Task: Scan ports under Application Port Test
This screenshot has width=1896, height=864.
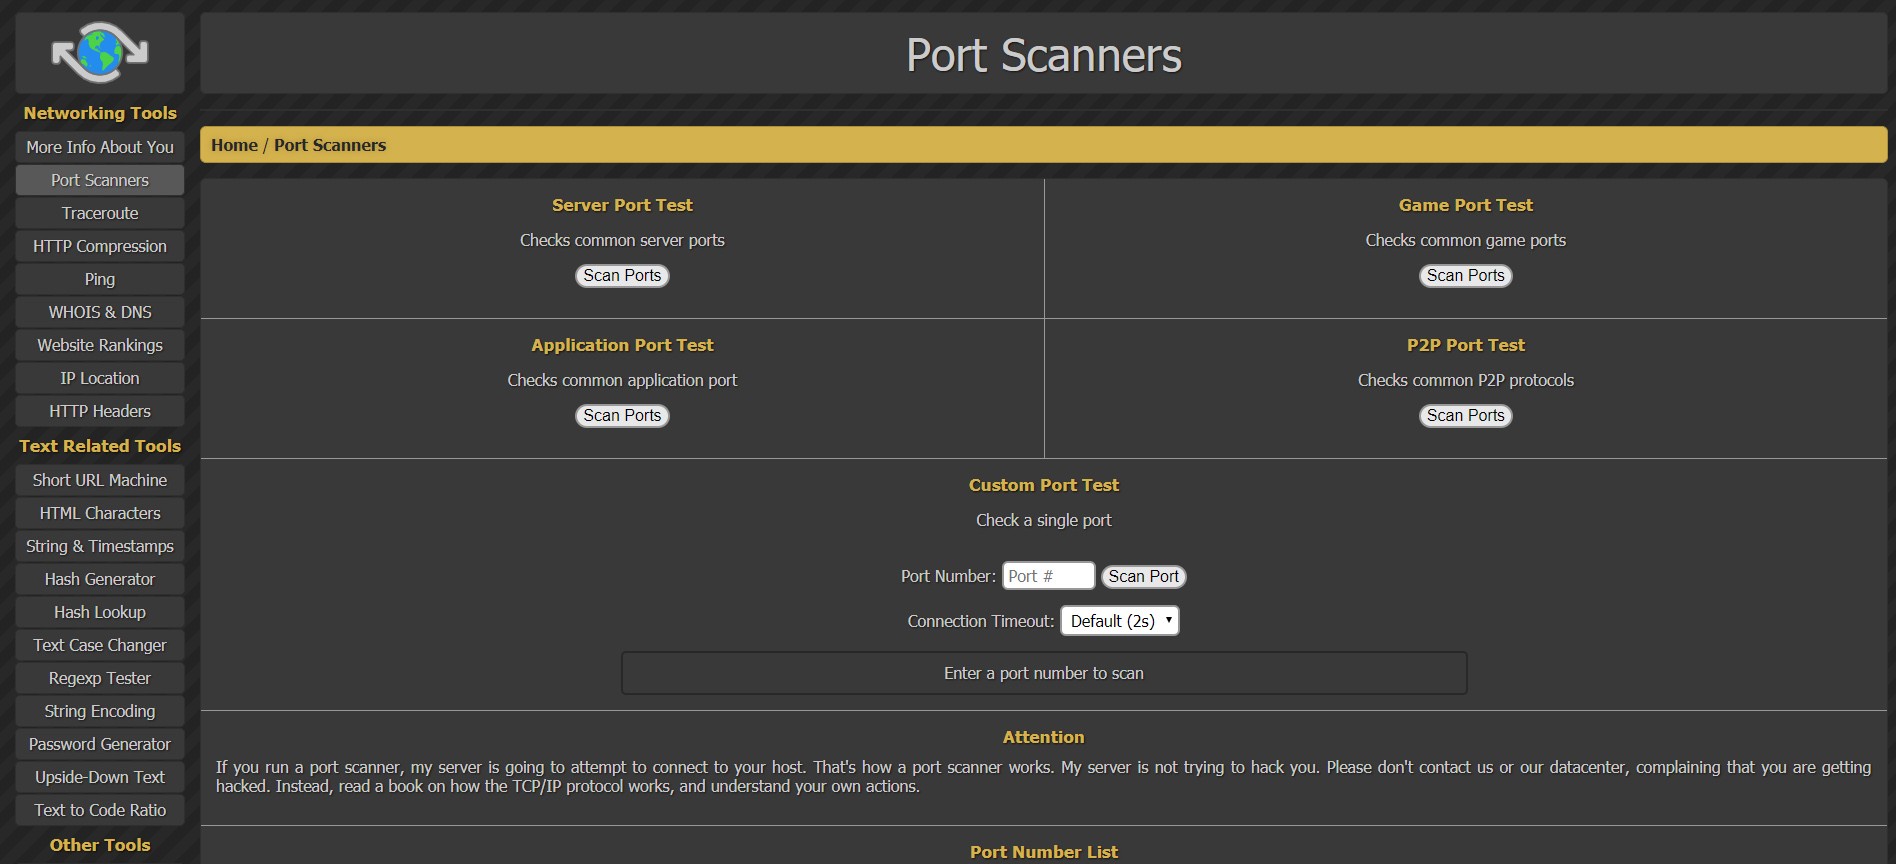Action: 622,415
